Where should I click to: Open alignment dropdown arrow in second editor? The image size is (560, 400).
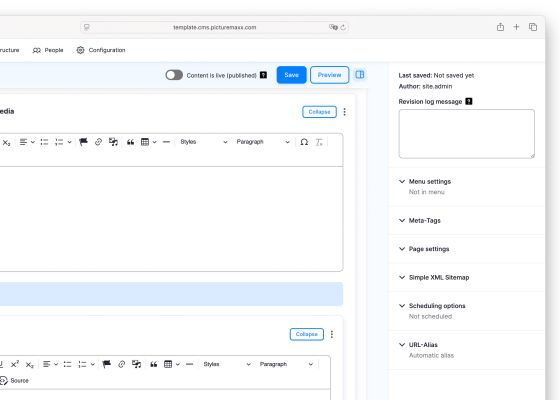tap(56, 364)
